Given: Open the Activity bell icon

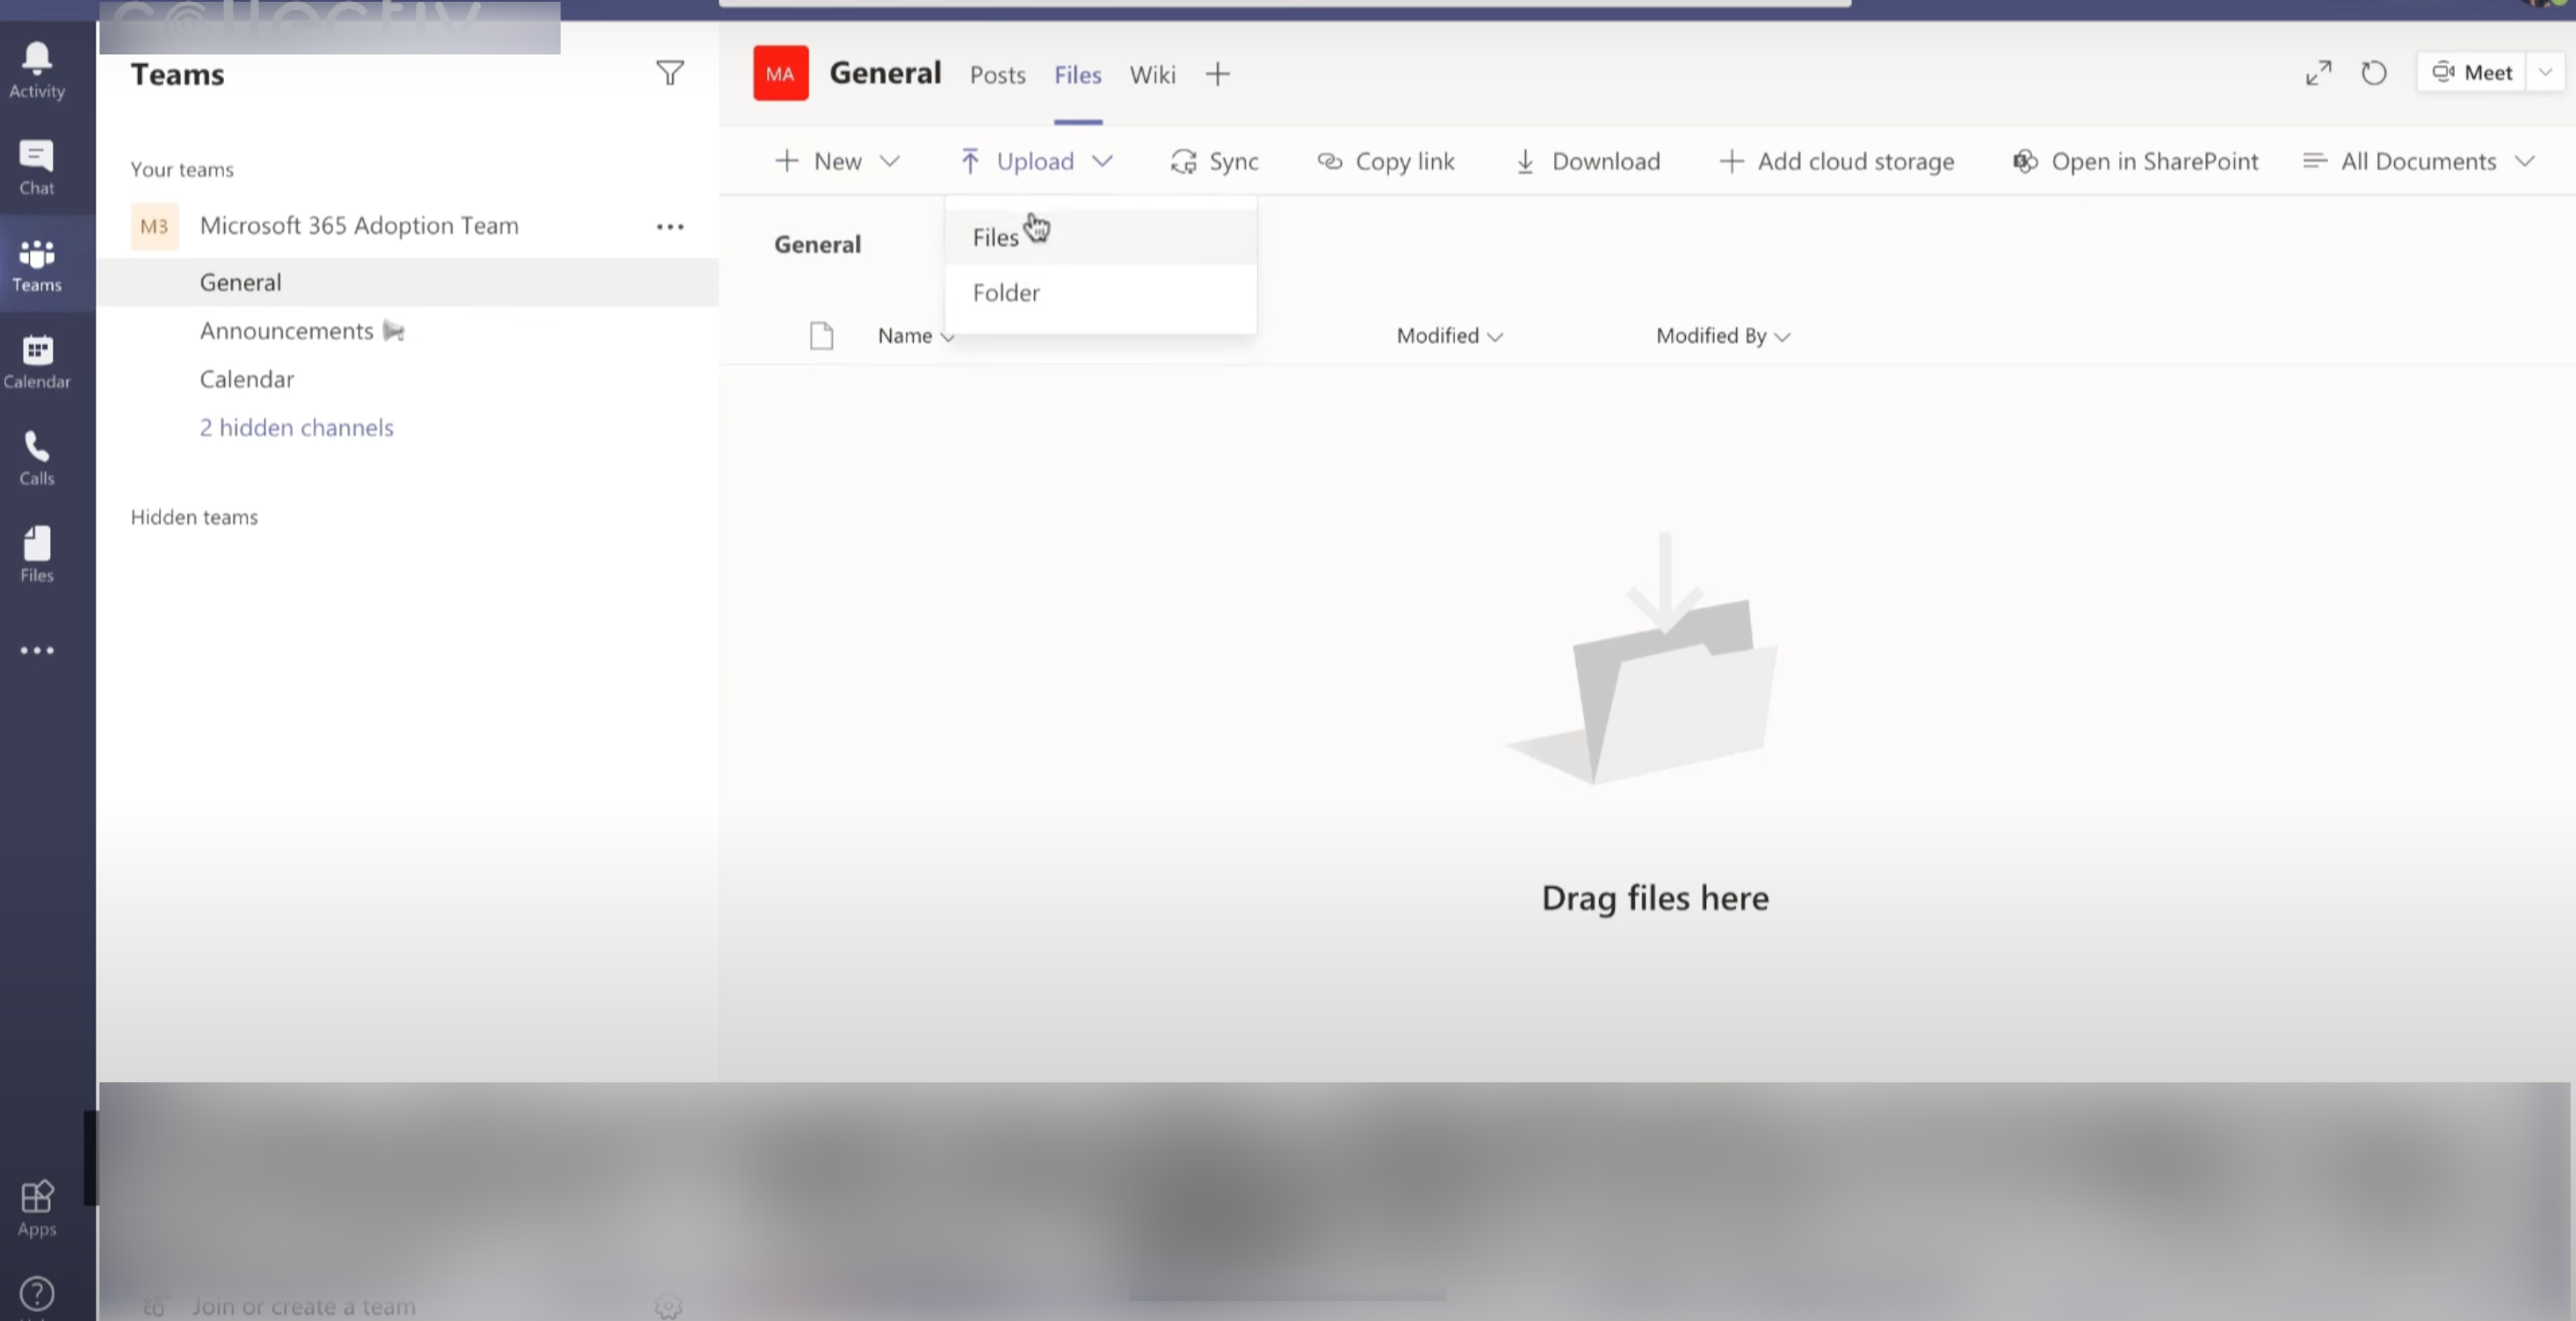Looking at the screenshot, I should click(37, 69).
